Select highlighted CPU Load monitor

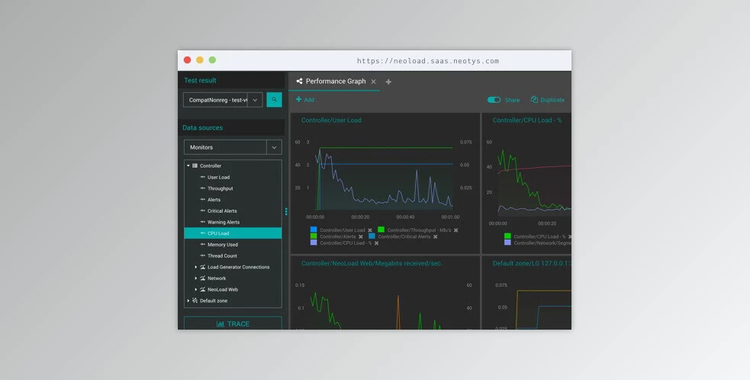[x=233, y=233]
